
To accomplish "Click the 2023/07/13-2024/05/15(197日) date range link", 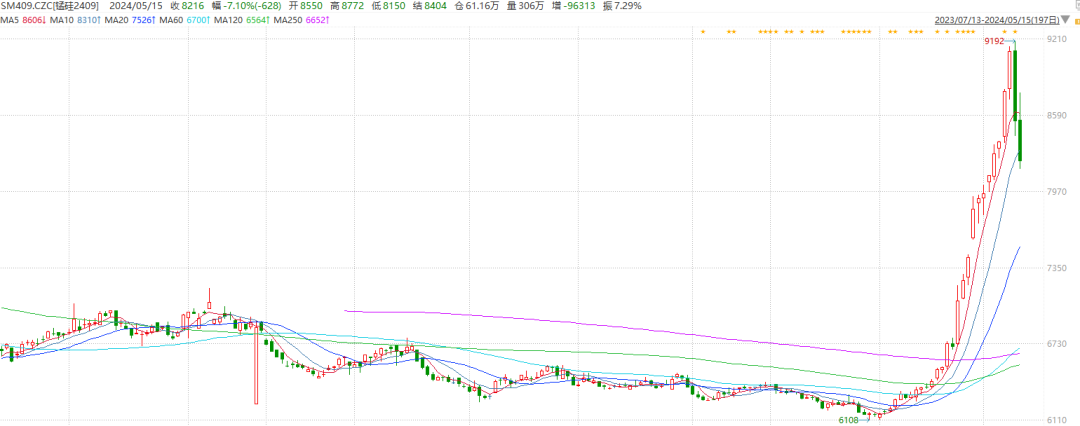I will point(997,21).
